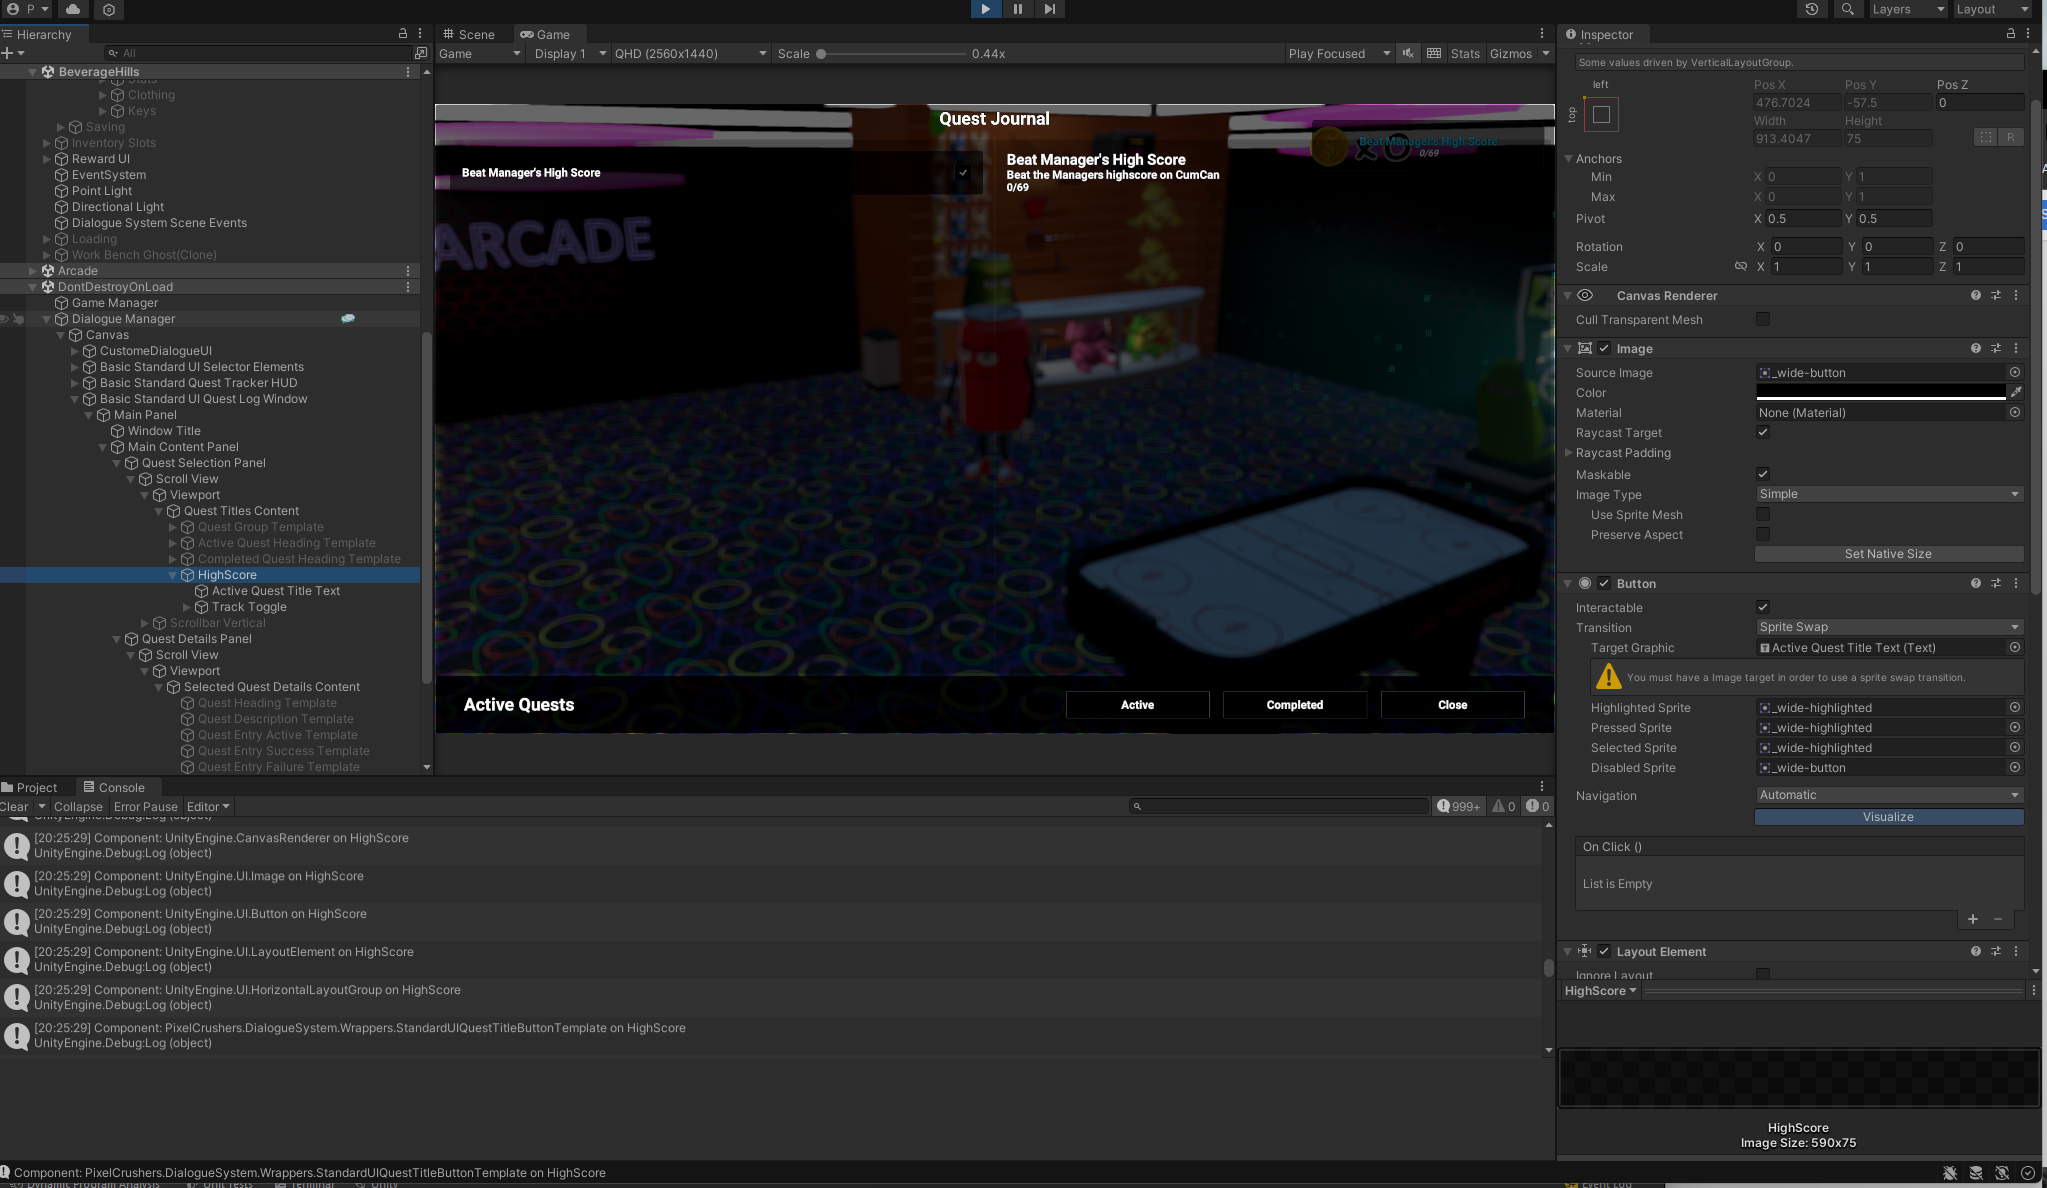This screenshot has width=2047, height=1188.
Task: Click the Hierarchy search field
Action: click(x=259, y=53)
